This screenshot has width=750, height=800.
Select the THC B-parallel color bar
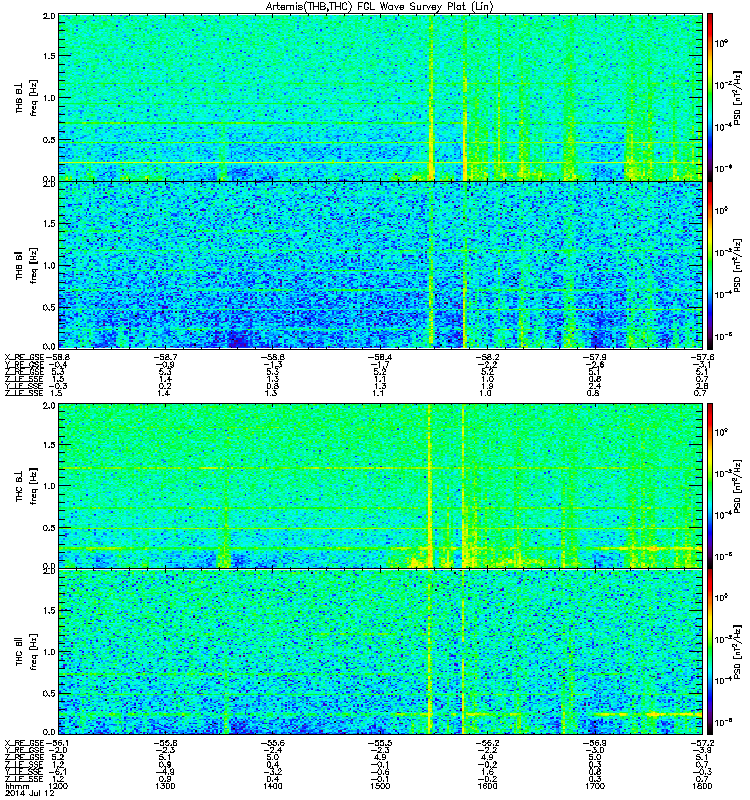pos(709,652)
